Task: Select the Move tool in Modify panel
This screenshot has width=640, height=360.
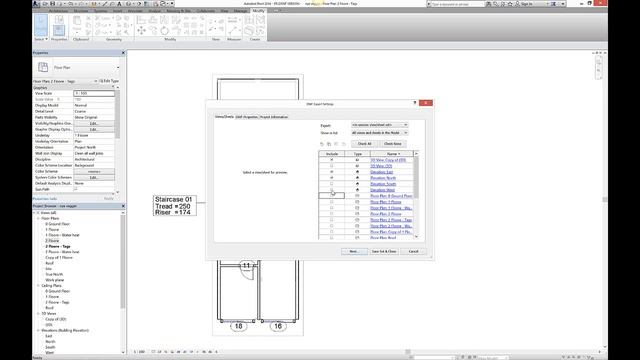Action: [141, 31]
